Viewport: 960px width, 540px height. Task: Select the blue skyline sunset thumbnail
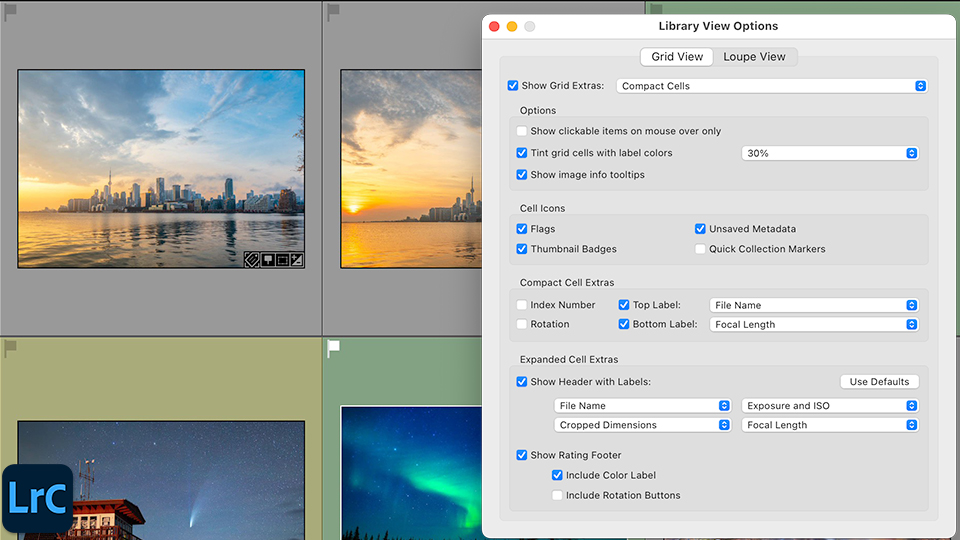coord(161,168)
